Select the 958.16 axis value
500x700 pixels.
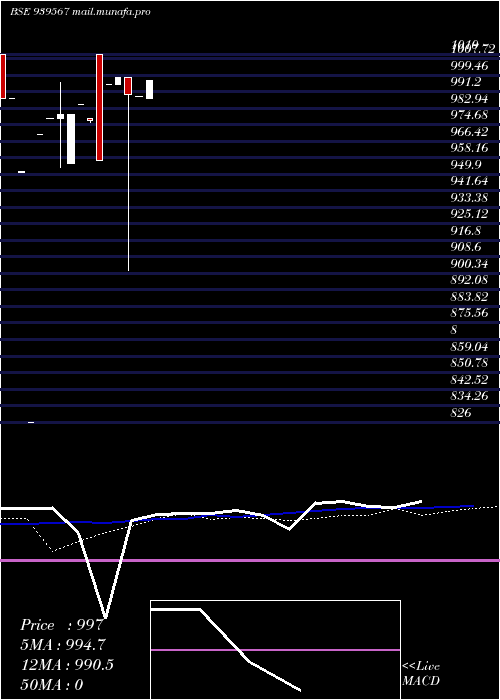[469, 148]
